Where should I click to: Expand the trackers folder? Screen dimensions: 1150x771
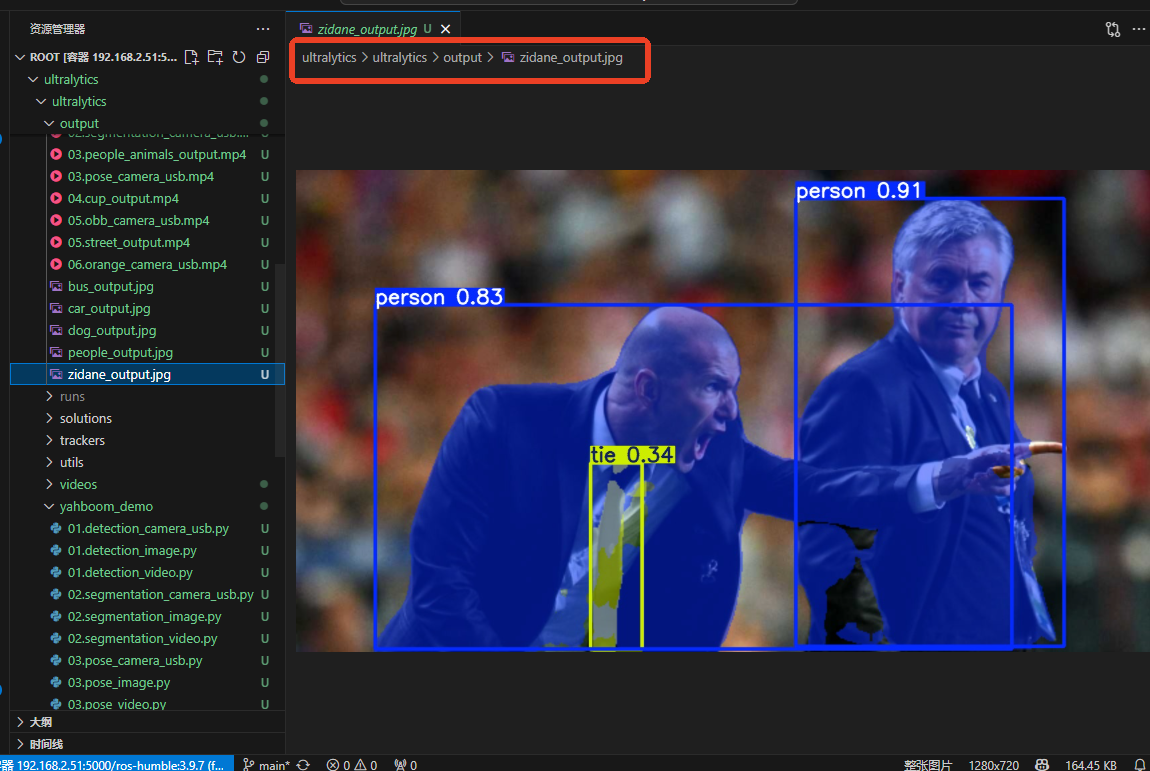coord(49,440)
